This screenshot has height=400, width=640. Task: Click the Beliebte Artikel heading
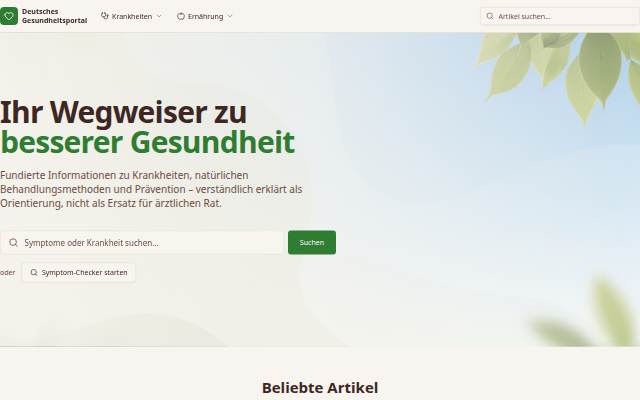[320, 388]
